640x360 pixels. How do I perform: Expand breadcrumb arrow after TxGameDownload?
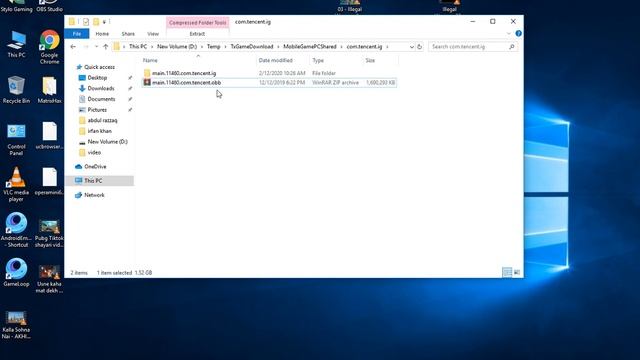[278, 47]
